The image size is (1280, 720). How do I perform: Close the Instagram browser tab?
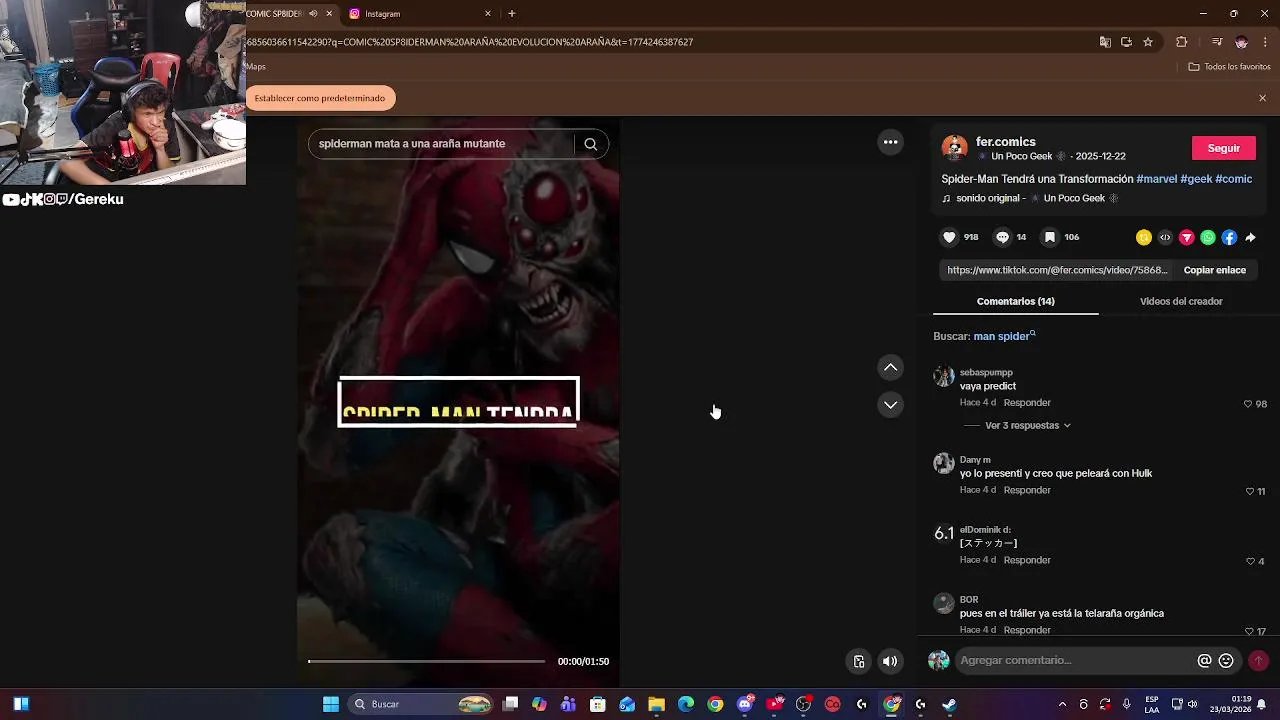pos(488,14)
